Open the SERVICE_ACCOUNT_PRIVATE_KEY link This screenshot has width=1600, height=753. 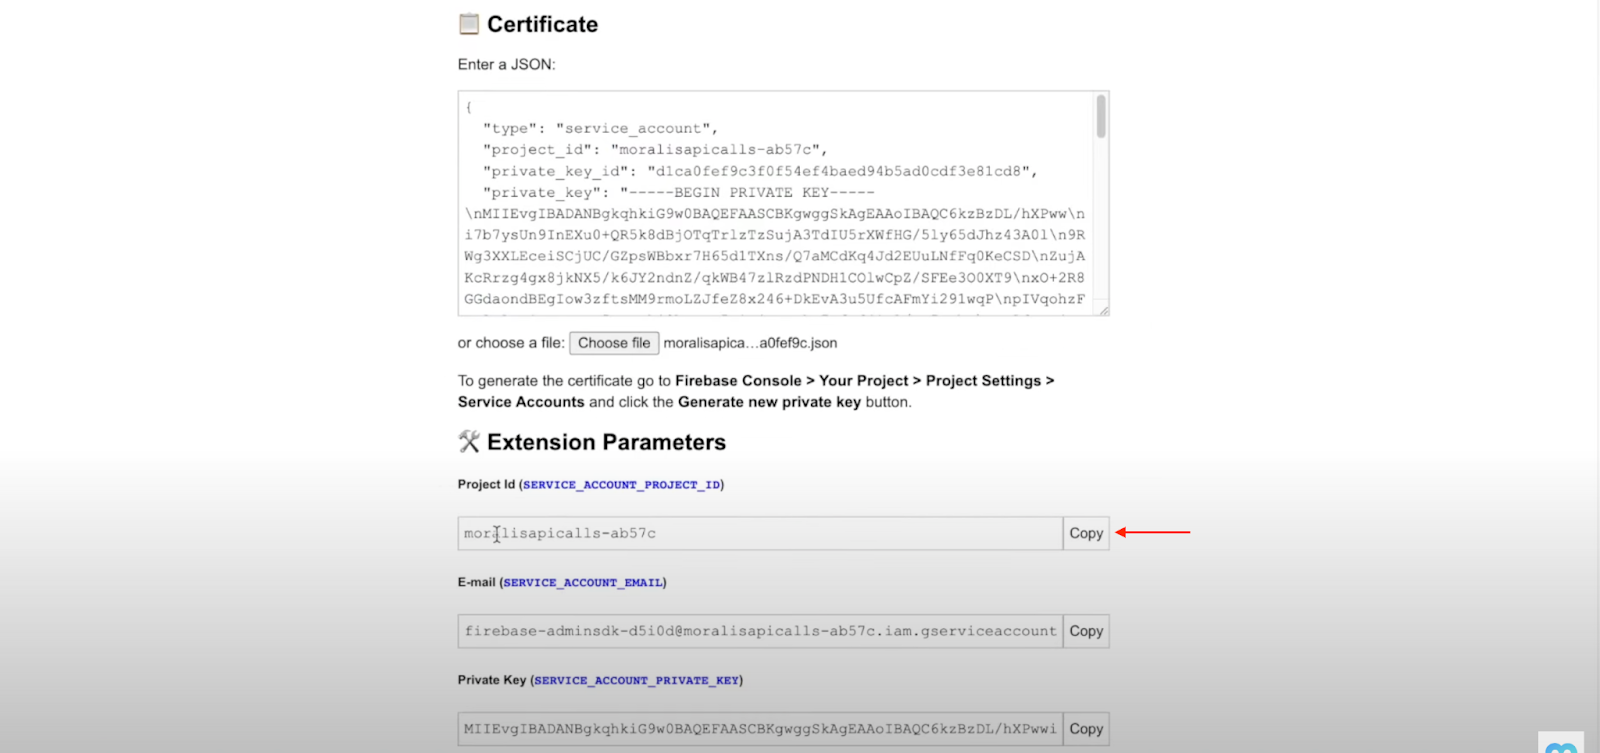pos(635,680)
